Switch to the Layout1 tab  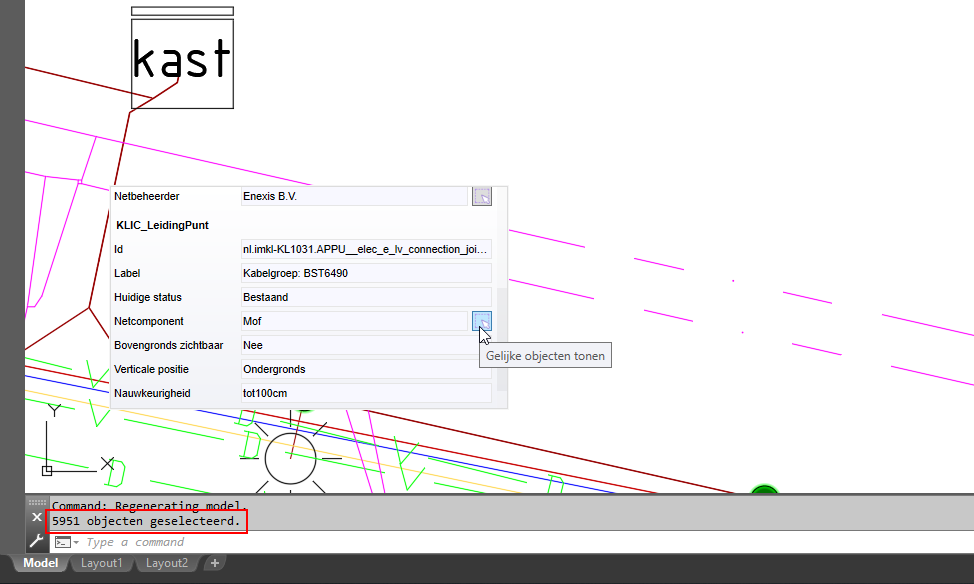point(102,563)
